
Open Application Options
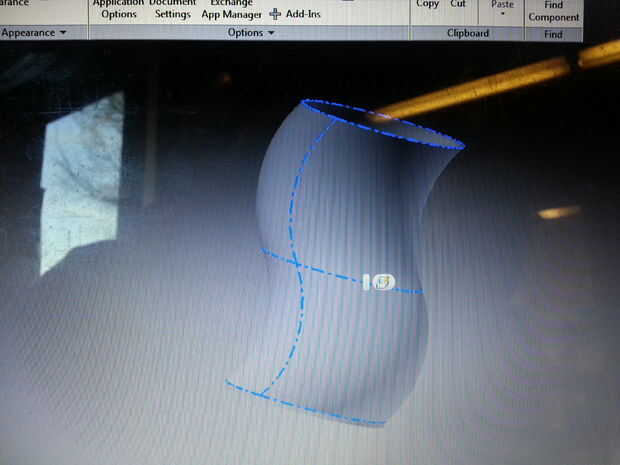118,9
